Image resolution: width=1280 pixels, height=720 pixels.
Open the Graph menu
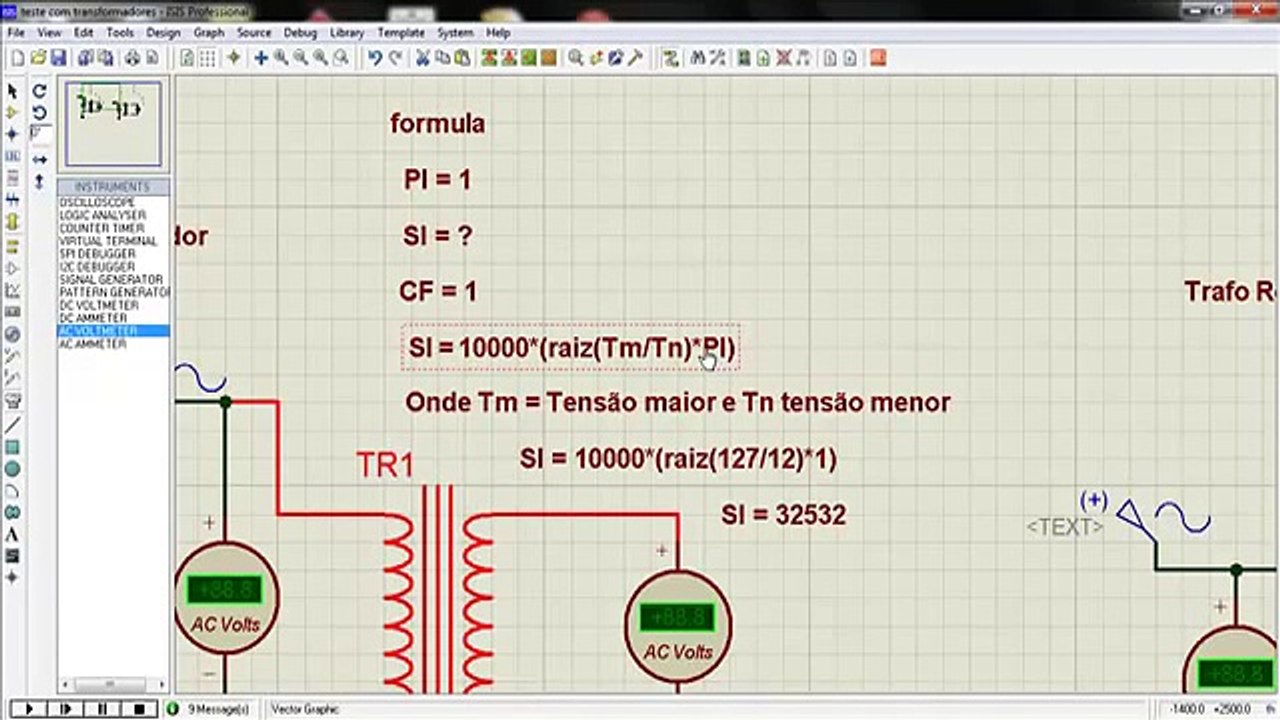coord(209,33)
